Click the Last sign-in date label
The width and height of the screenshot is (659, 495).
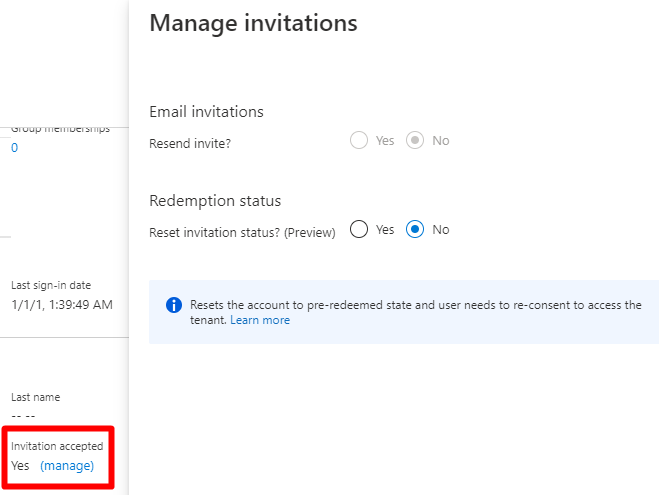(51, 285)
